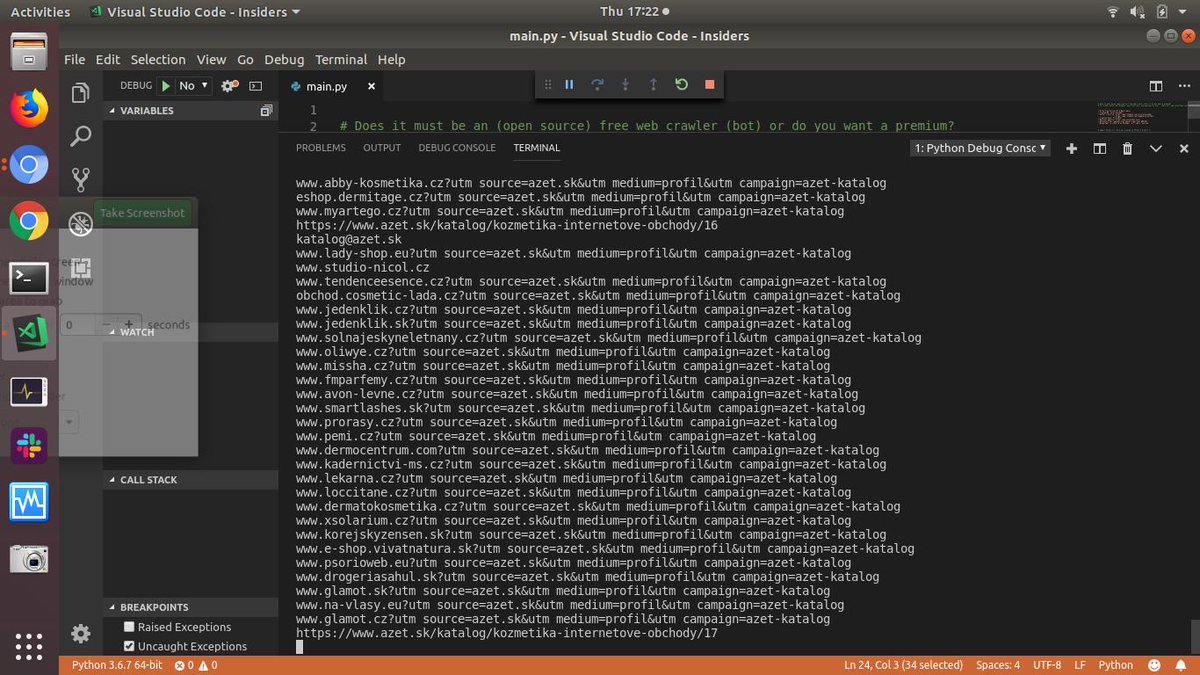Open terminal selector Python Debug Console dropdown

tap(980, 148)
